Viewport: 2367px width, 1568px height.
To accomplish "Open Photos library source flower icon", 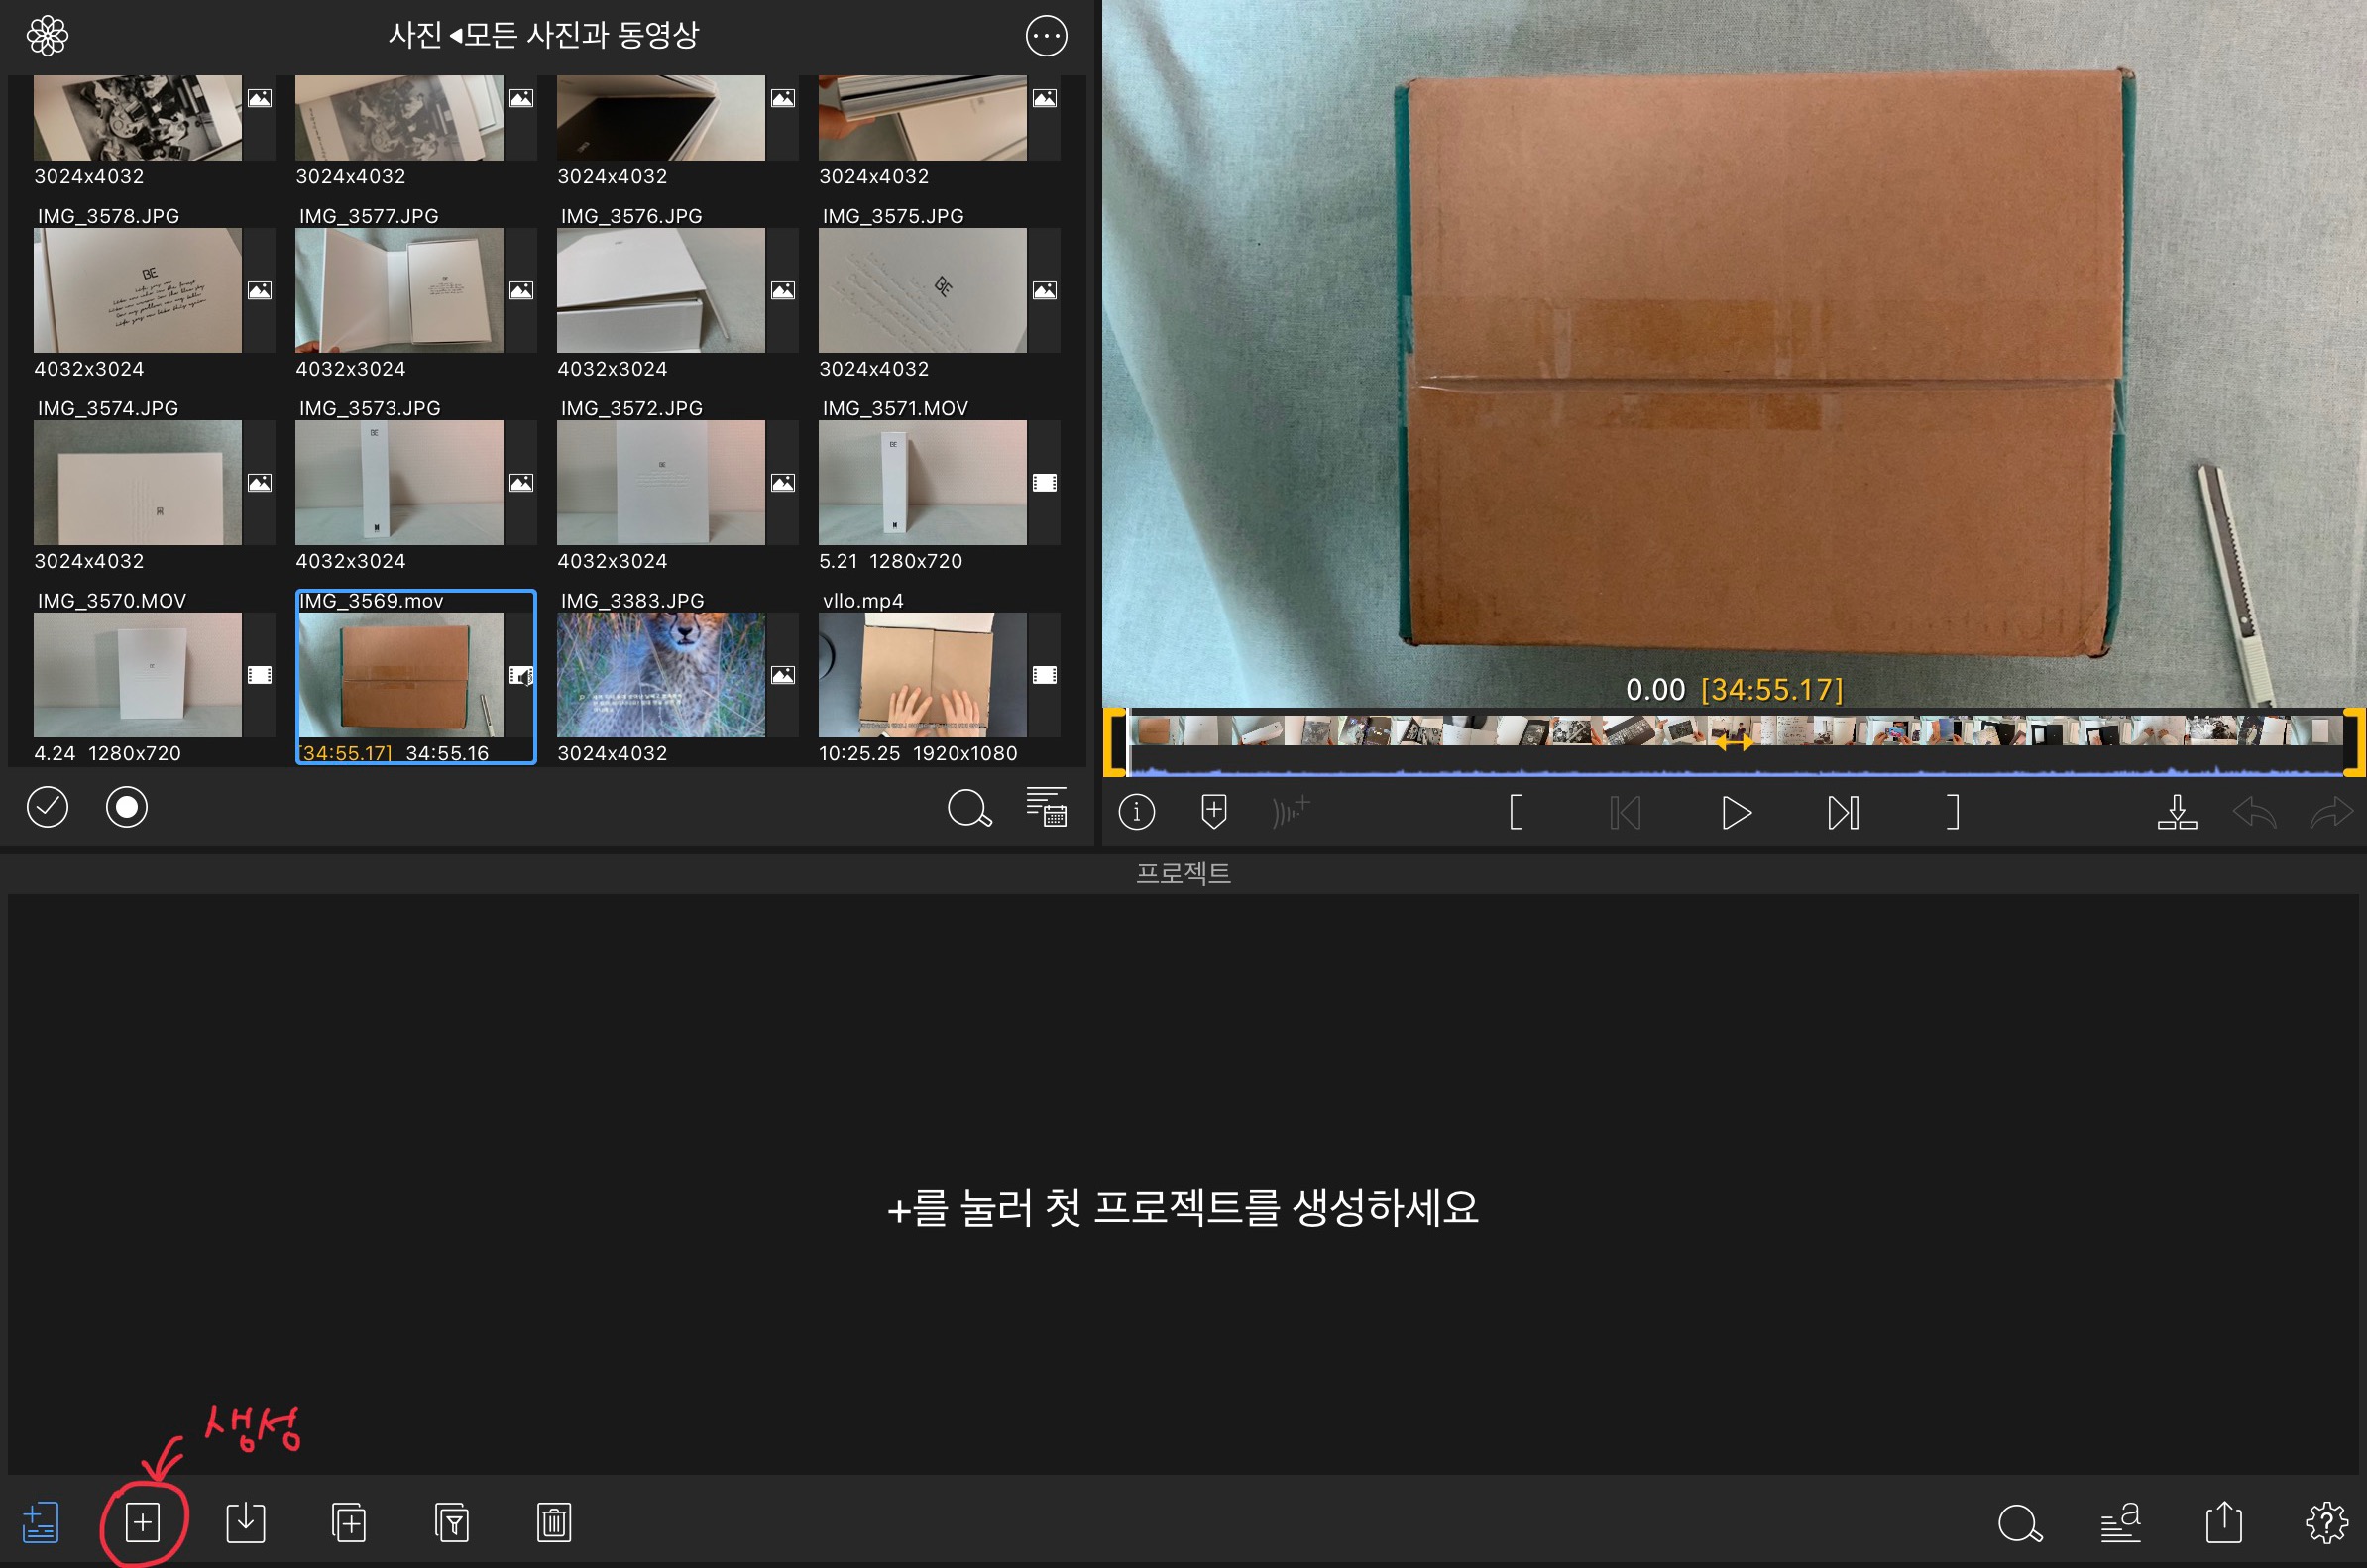I will tap(47, 36).
